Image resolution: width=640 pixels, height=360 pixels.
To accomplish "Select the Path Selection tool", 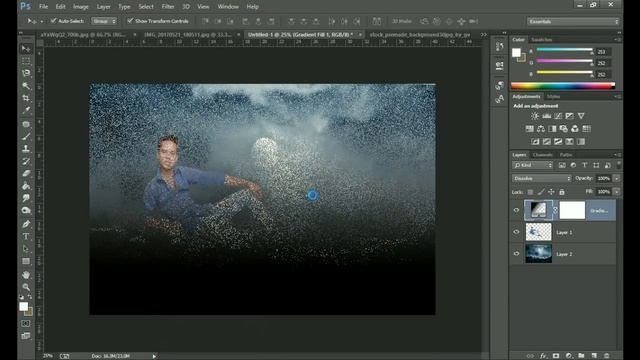I will 26,249.
